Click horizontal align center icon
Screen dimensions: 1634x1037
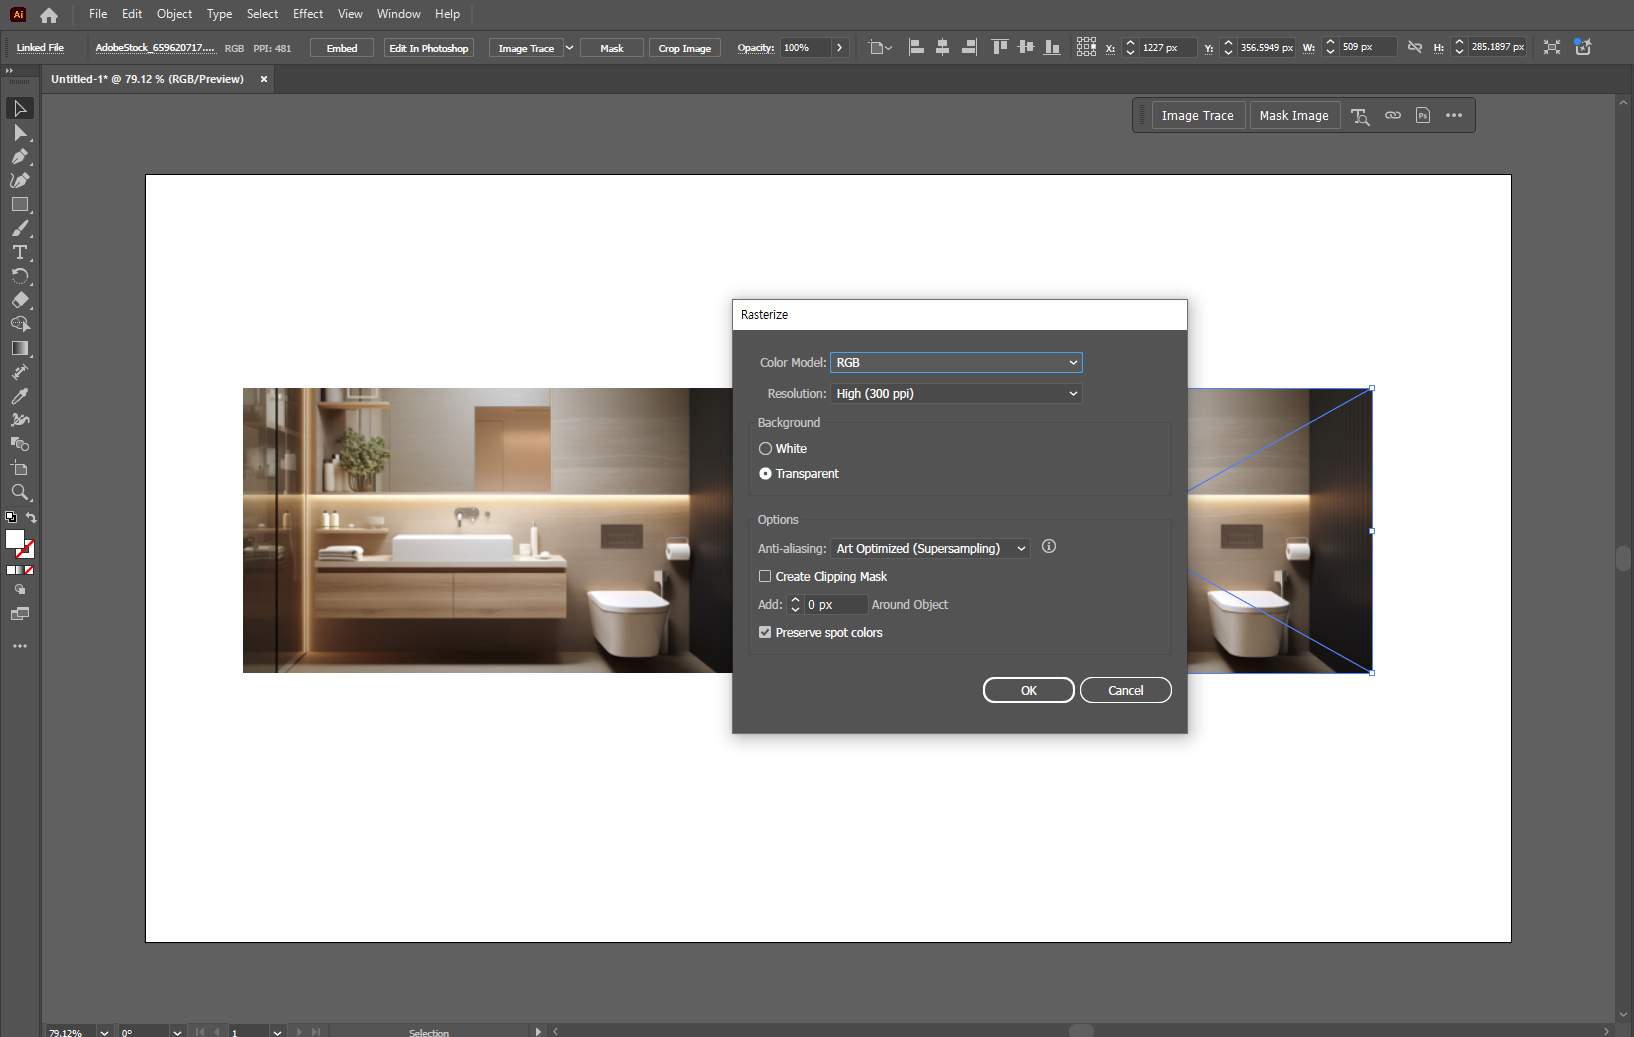click(942, 47)
